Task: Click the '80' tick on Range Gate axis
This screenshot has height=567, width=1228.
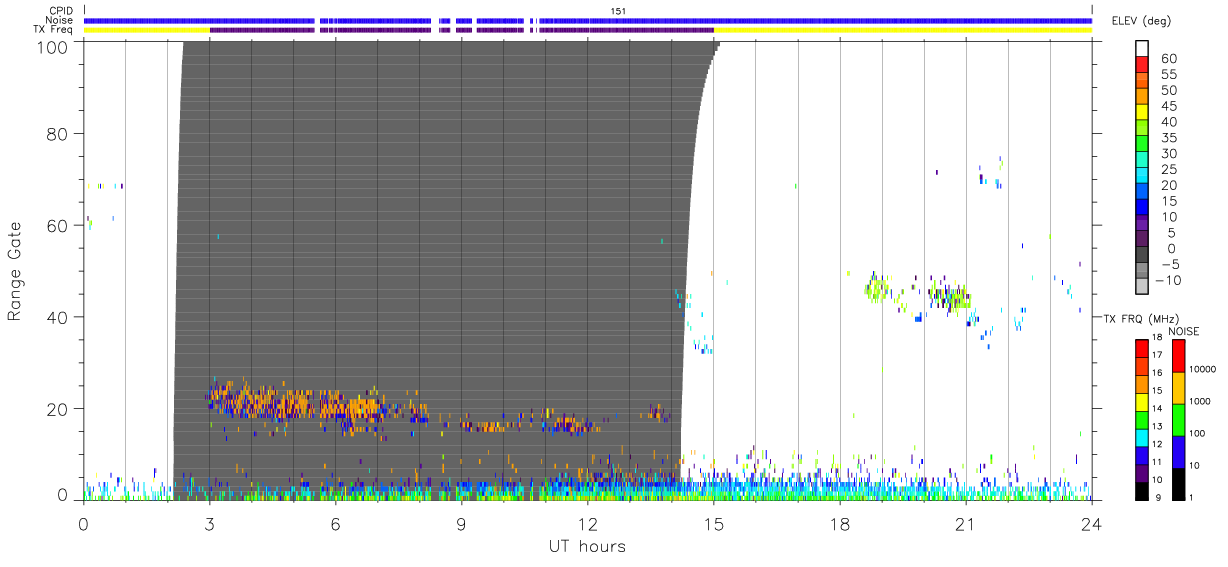Action: click(57, 133)
